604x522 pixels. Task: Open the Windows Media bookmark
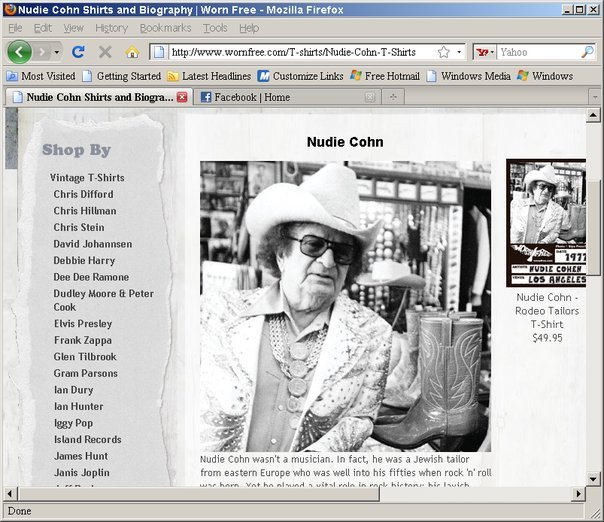tap(468, 76)
